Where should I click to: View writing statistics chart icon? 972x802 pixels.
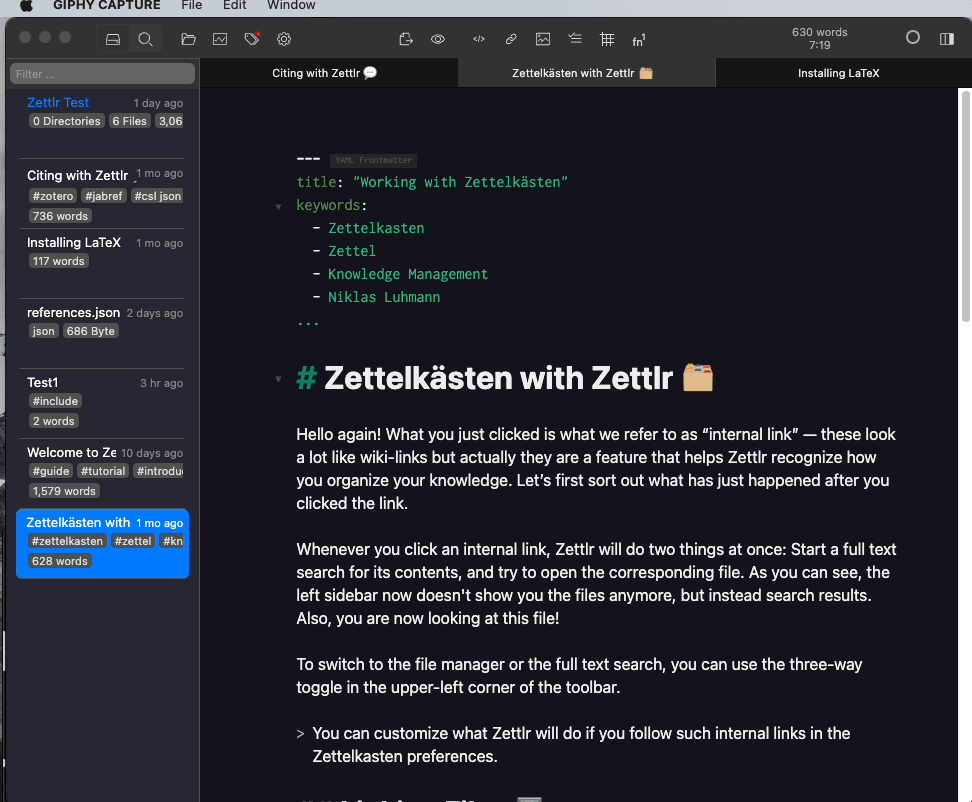point(220,39)
